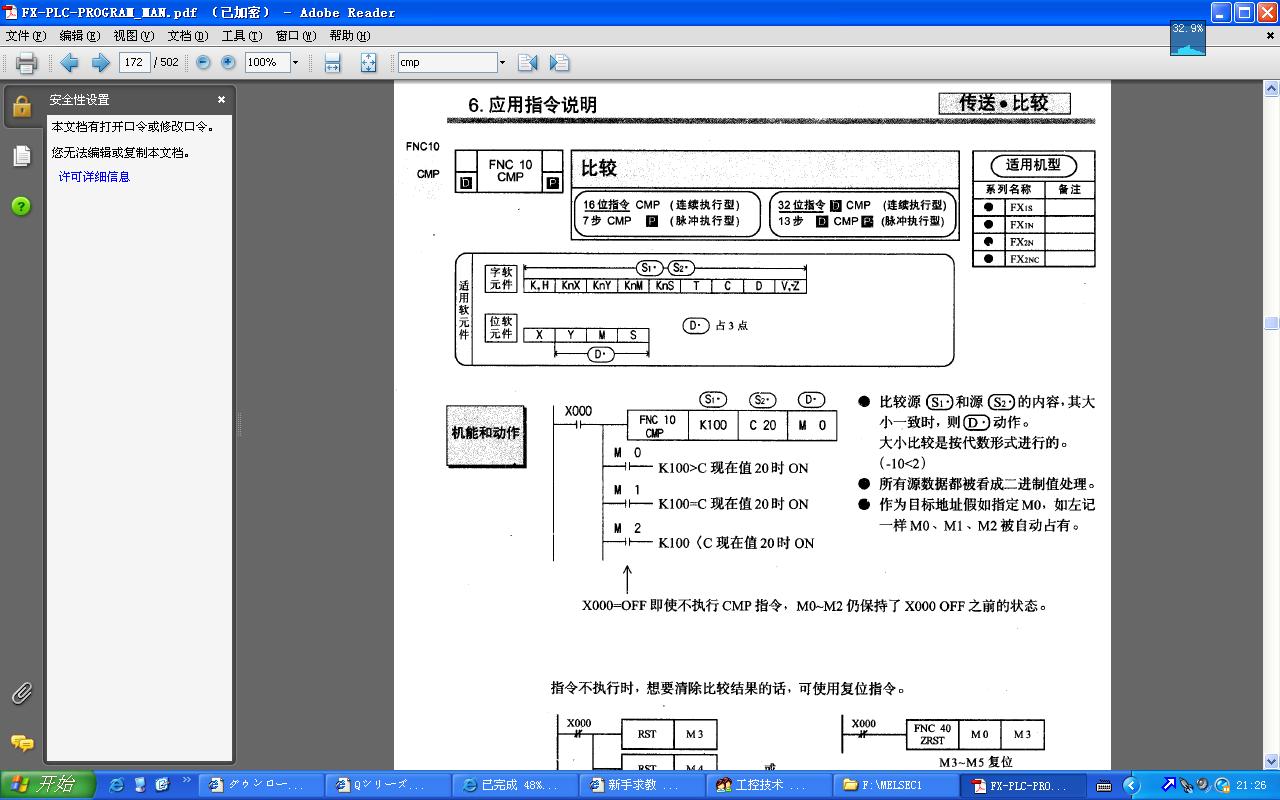Open the 视图 (View) menu
Viewport: 1280px width, 800px height.
pos(133,36)
